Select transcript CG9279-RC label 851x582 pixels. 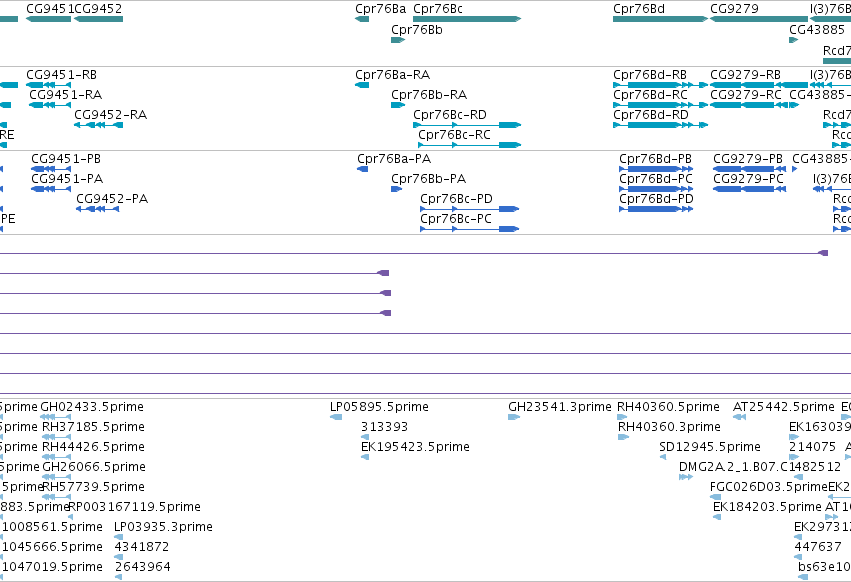746,94
